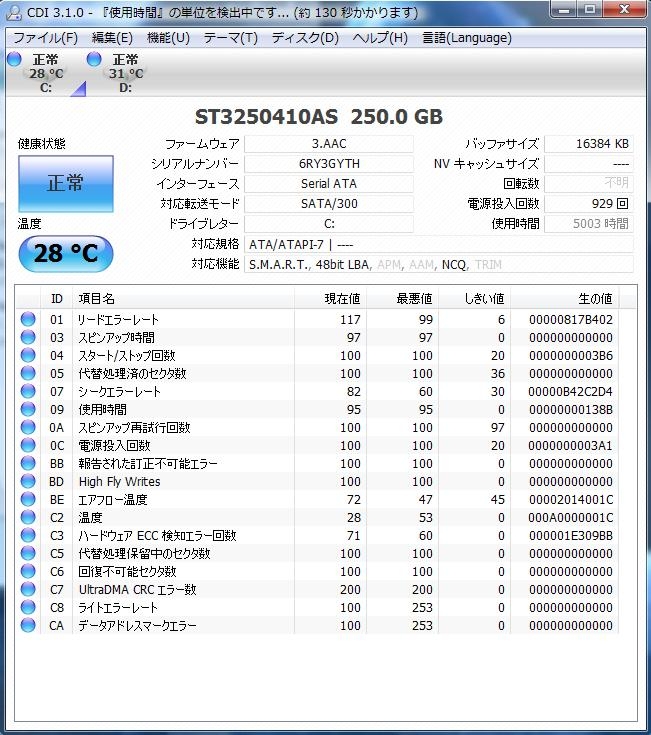Click status orb for 03 スピンアップ時間
The width and height of the screenshot is (651, 735).
click(28, 337)
